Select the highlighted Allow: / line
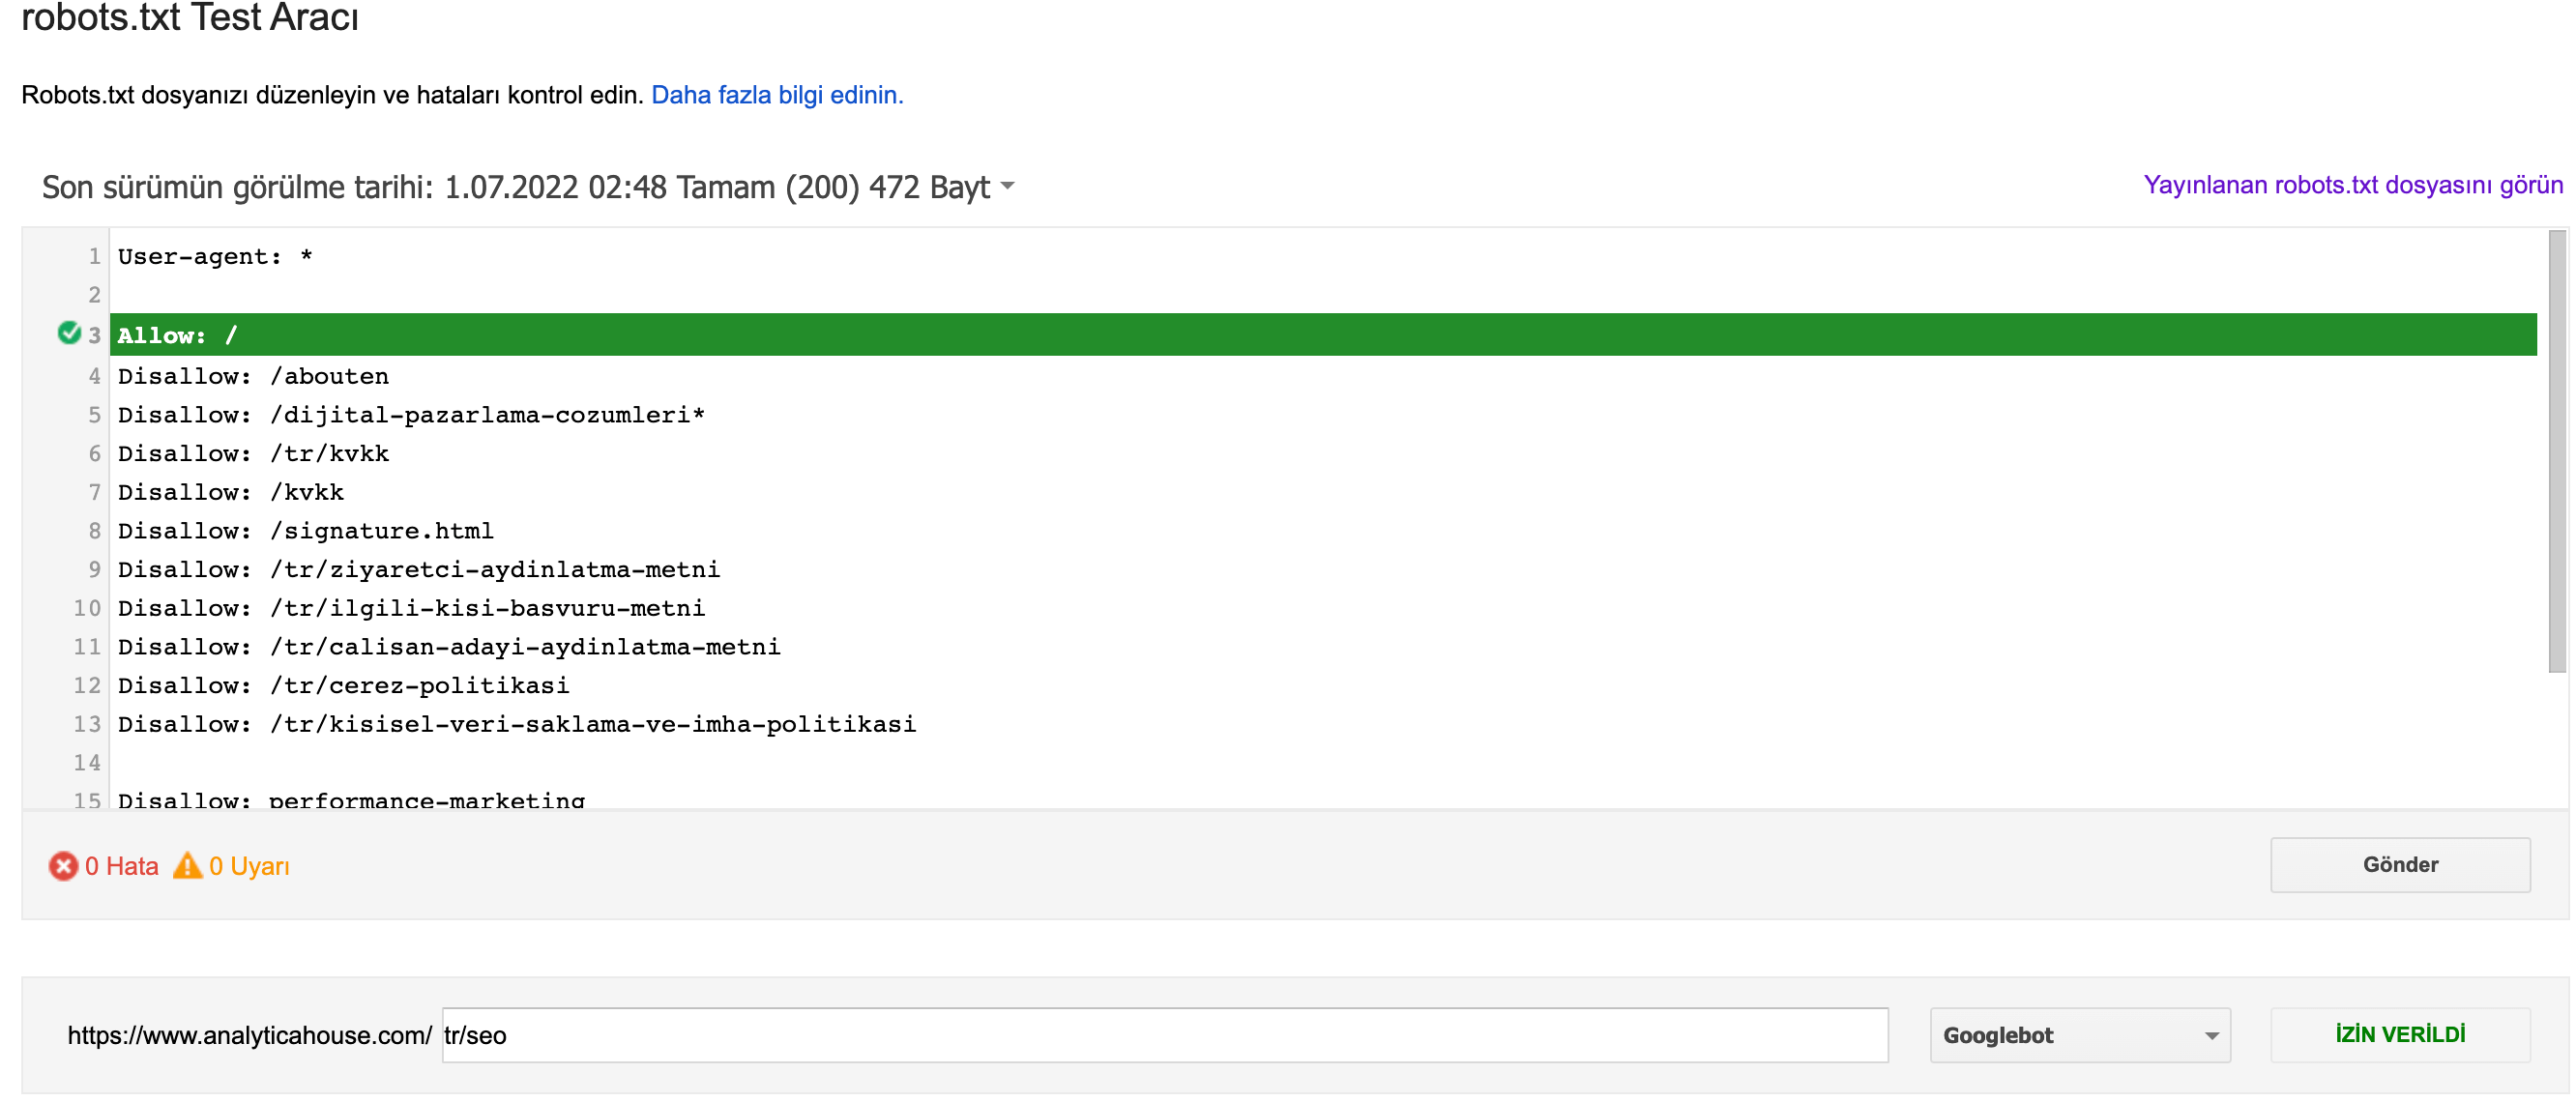Screen dimensions: 2576x1102 point(1323,335)
